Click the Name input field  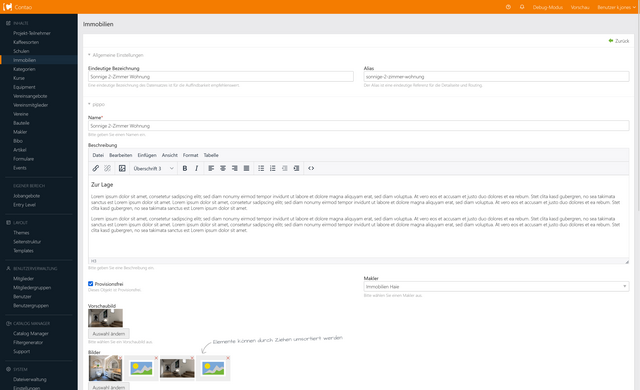[358, 126]
